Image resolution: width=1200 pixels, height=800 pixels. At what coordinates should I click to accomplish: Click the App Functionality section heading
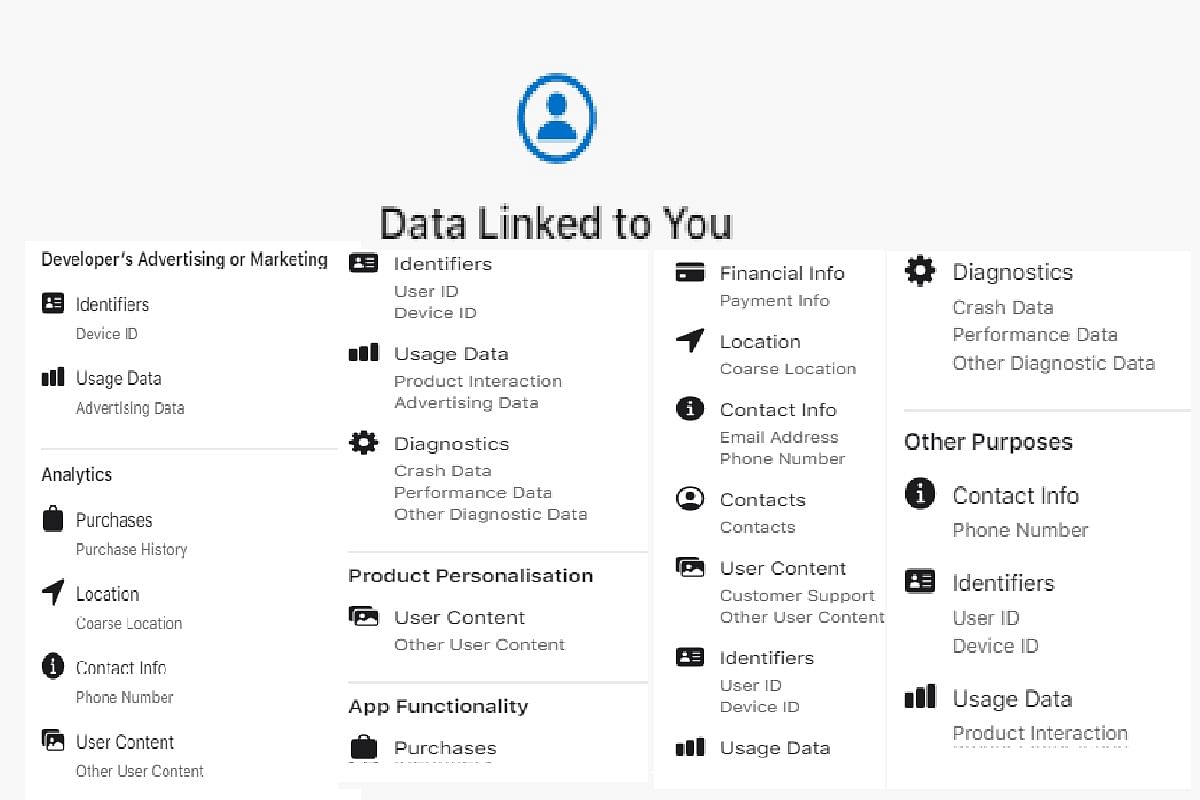point(438,707)
